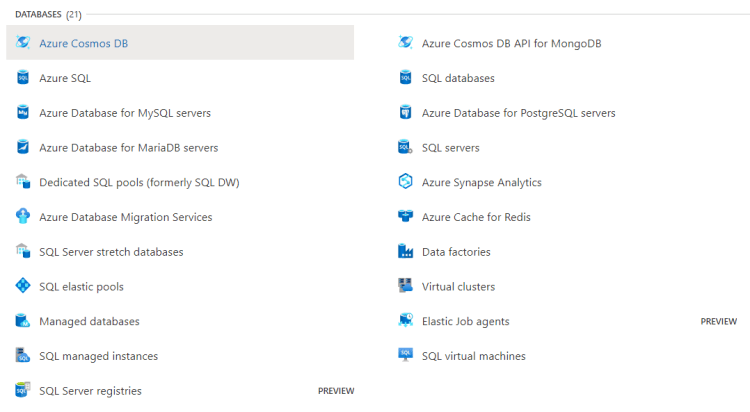
Task: Click the Data factories icon
Action: point(406,251)
